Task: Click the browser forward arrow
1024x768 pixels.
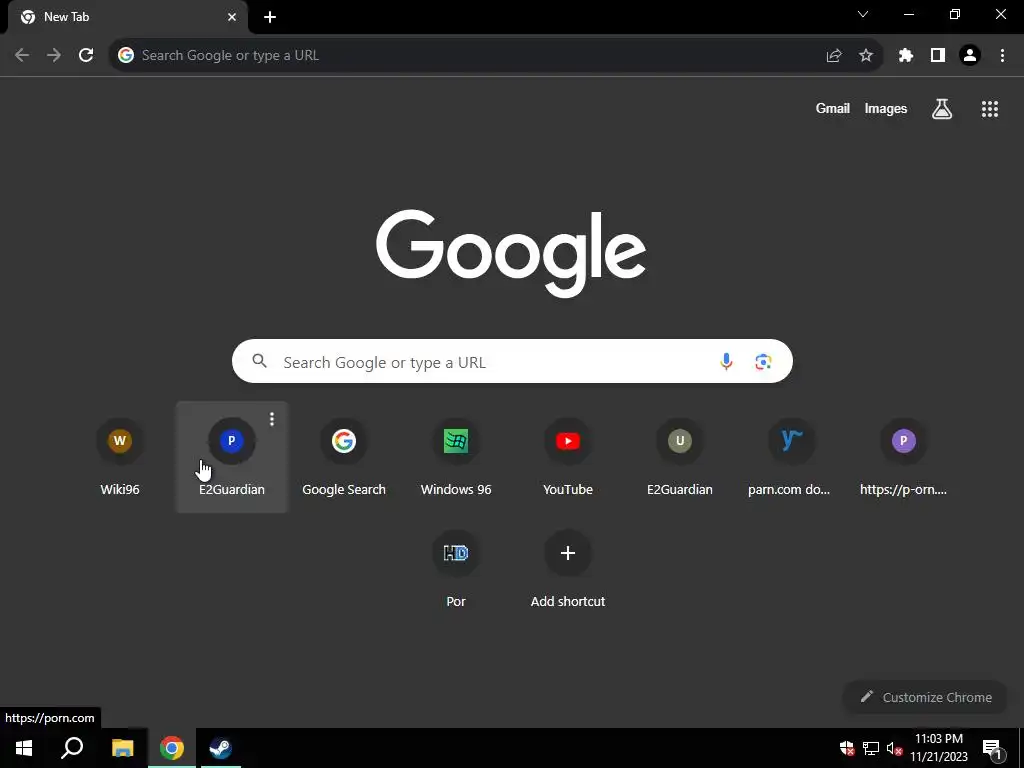Action: click(x=54, y=56)
